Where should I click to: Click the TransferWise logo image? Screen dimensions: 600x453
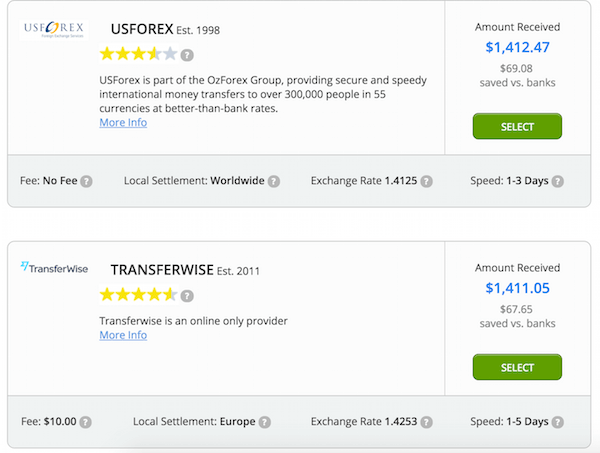pos(54,267)
